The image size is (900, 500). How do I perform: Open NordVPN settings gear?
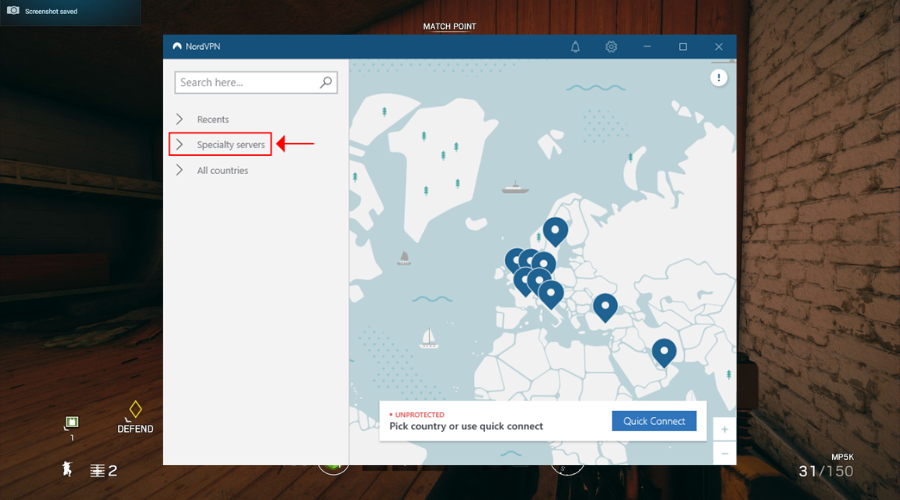click(x=611, y=47)
